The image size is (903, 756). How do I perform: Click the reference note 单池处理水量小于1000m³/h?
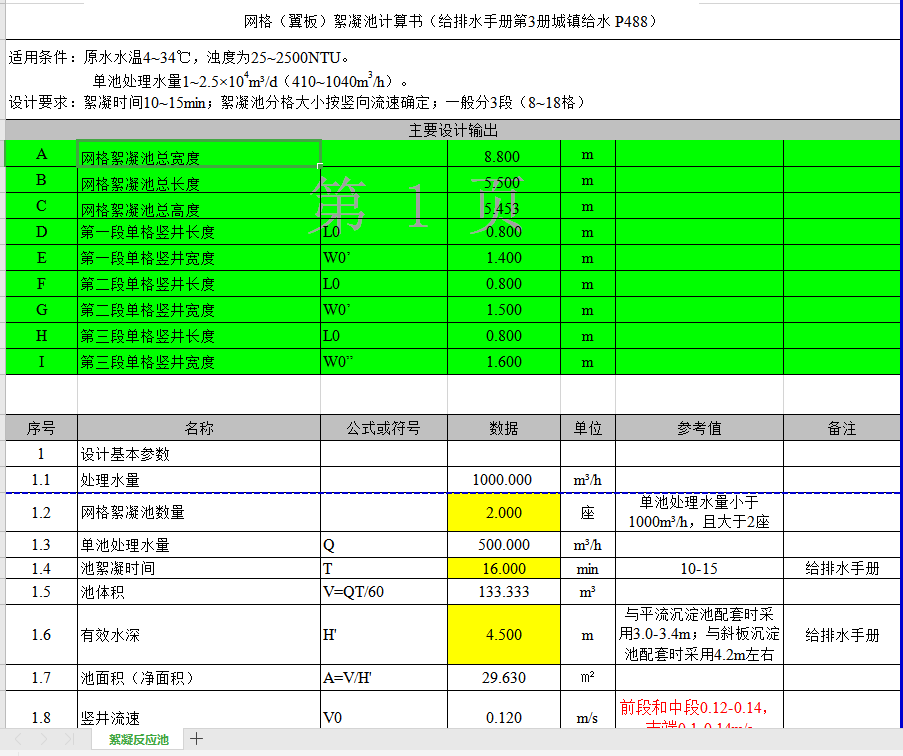[699, 512]
